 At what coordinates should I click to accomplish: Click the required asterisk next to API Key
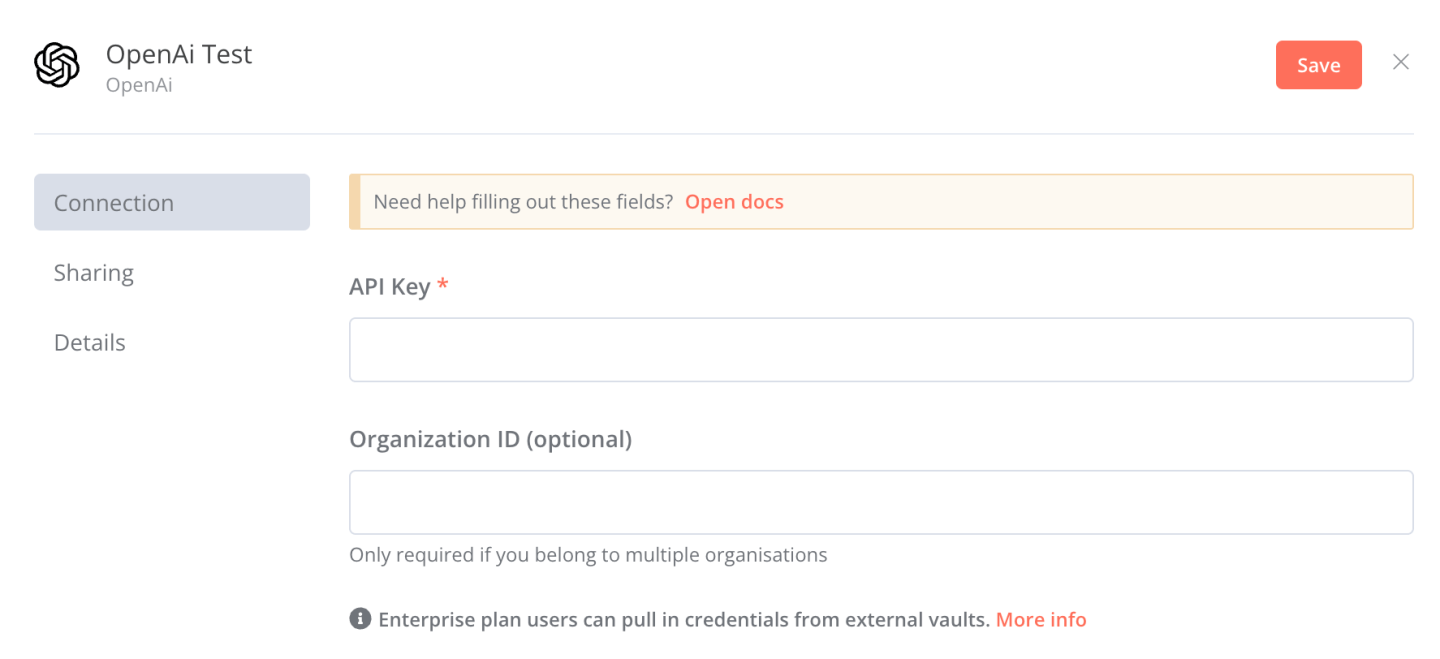click(442, 286)
